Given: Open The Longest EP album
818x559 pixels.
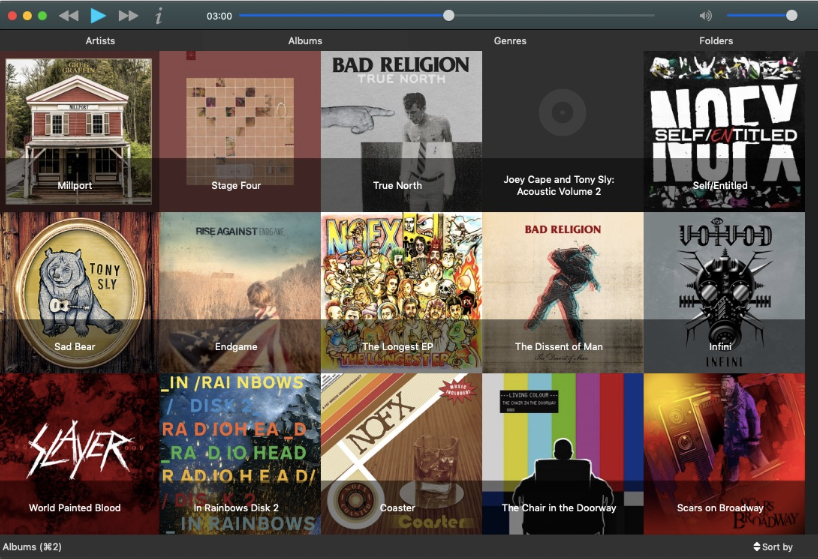Looking at the screenshot, I should point(401,293).
